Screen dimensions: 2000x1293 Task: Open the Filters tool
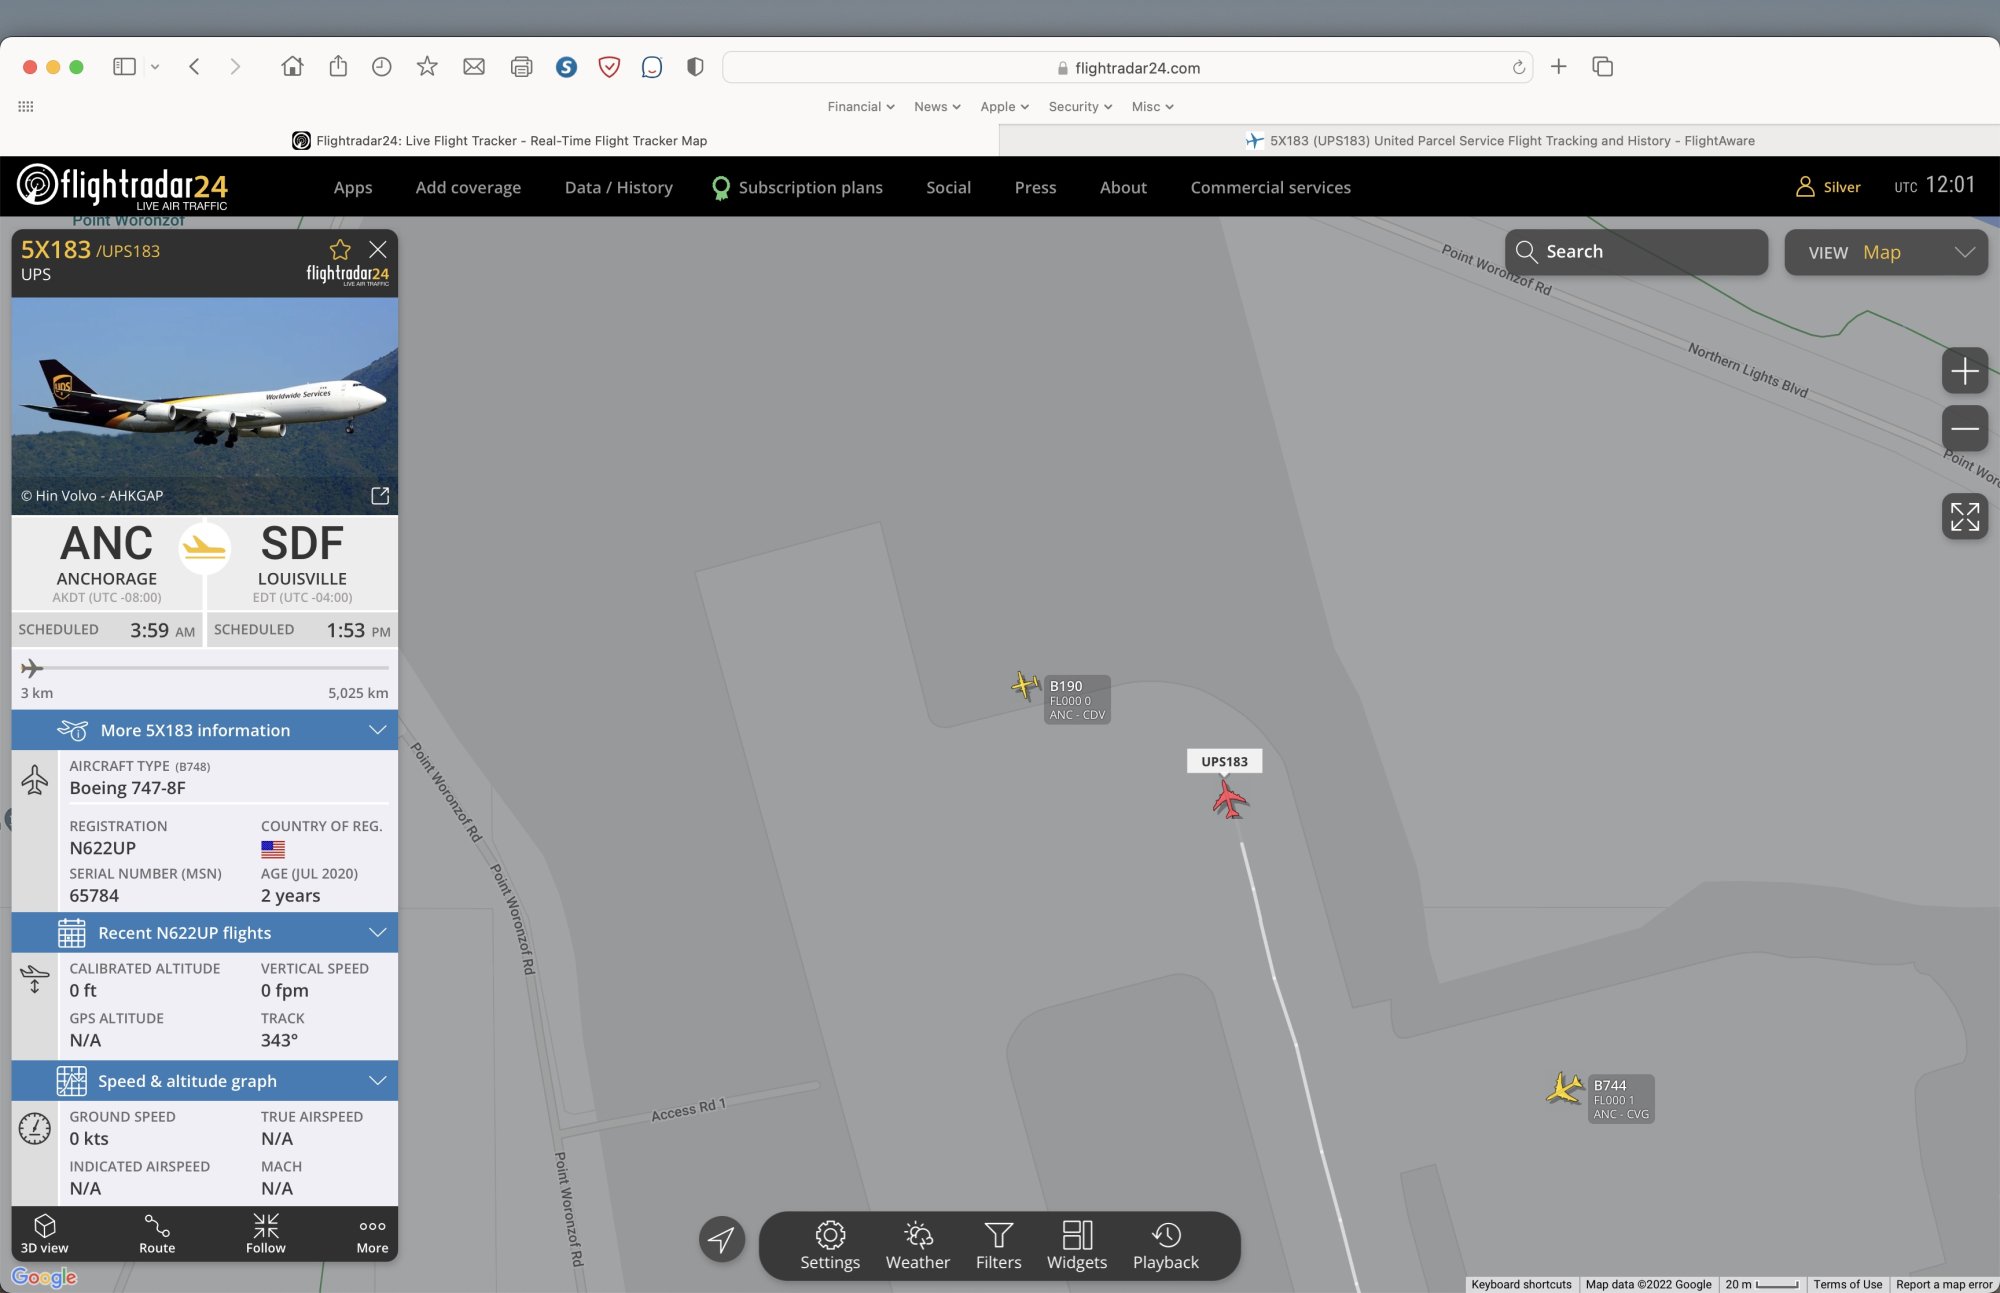(998, 1245)
